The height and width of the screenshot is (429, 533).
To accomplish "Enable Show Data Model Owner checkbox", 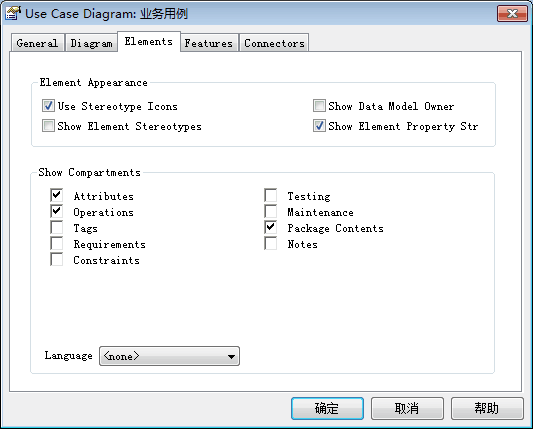I will pyautogui.click(x=319, y=106).
